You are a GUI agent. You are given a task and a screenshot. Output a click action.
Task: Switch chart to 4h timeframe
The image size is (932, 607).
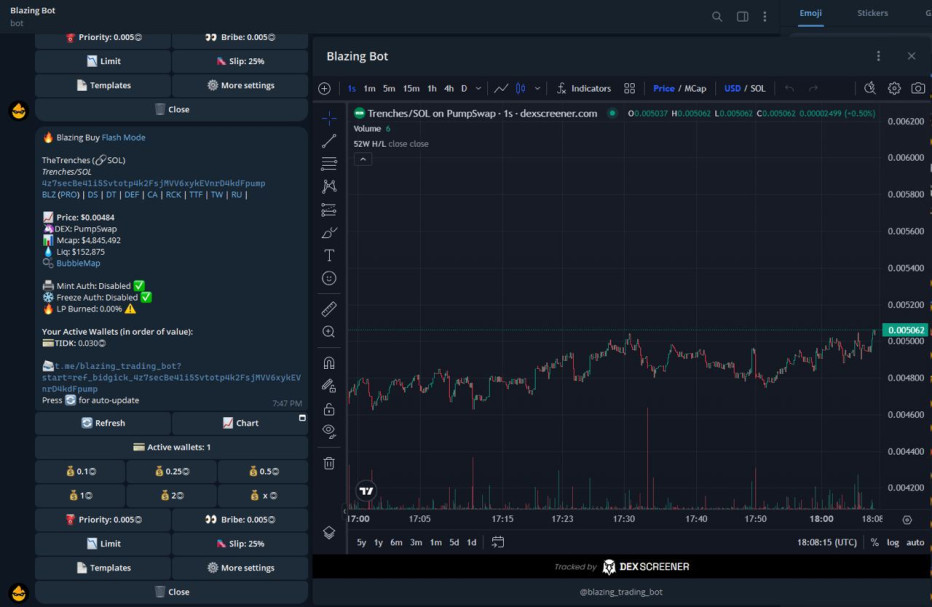[x=449, y=89]
